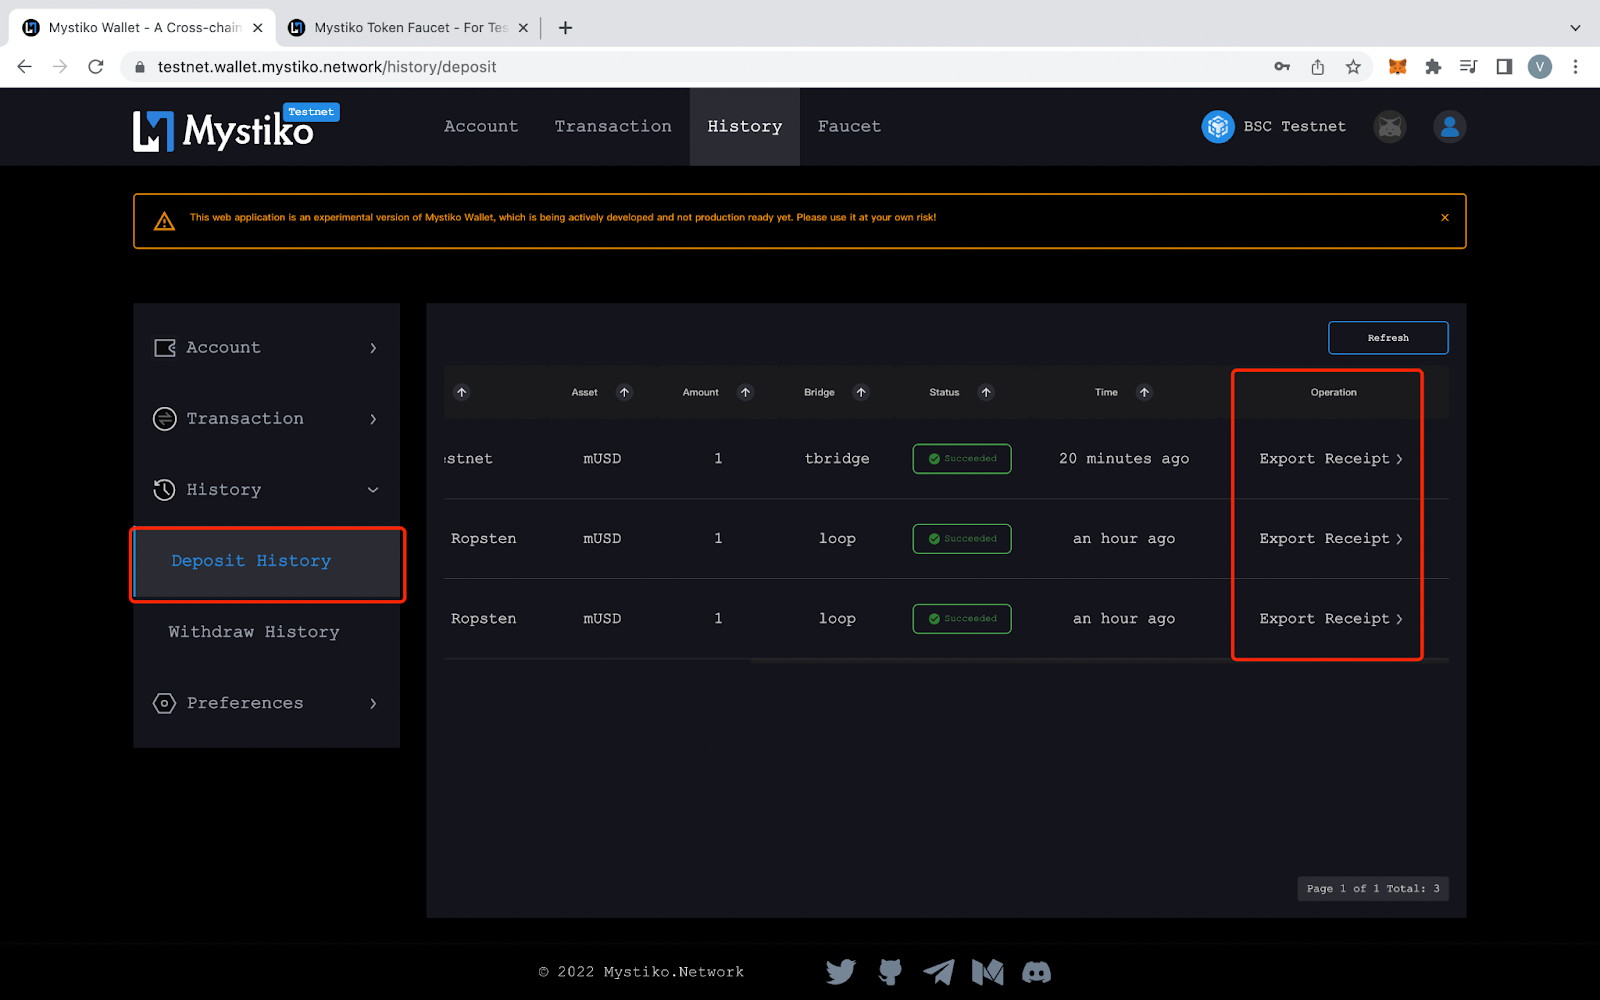Open the Mystiko Twitter page
The height and width of the screenshot is (1000, 1600).
[841, 972]
